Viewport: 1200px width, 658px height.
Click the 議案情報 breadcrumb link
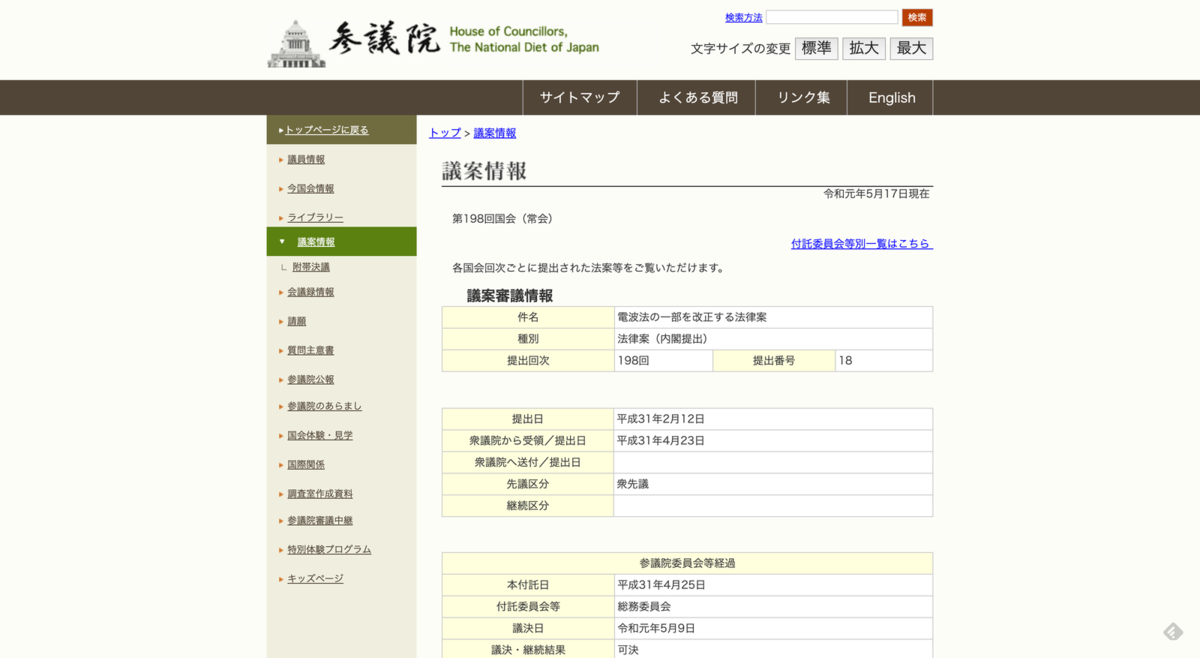coord(495,133)
